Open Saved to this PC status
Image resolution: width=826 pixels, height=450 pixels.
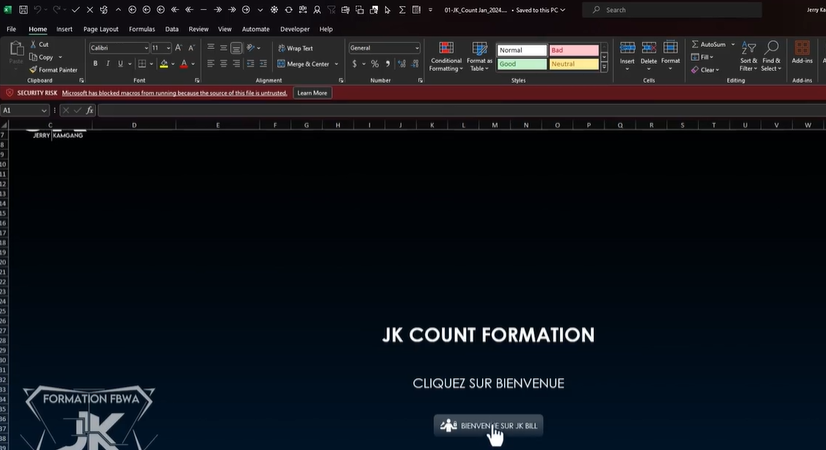click(538, 9)
